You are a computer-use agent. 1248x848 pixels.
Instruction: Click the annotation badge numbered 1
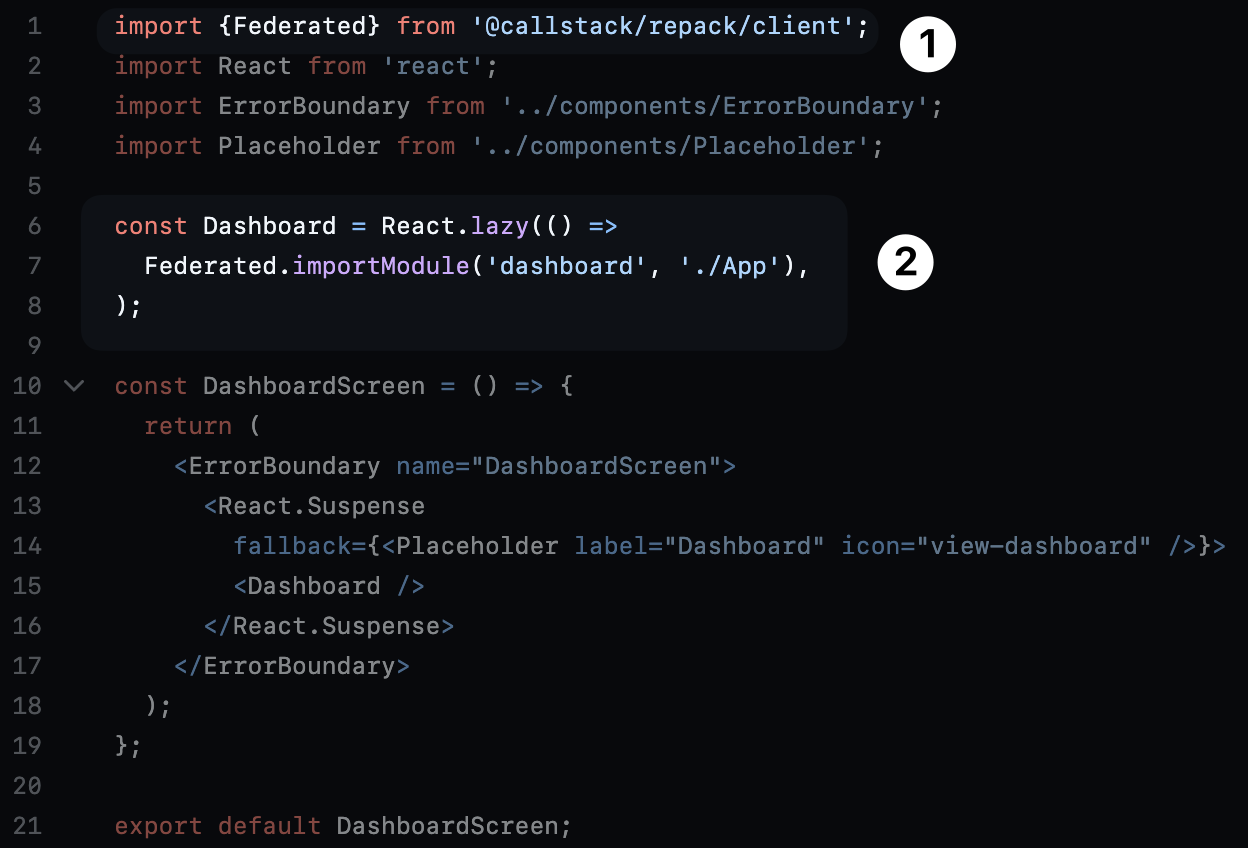click(927, 46)
